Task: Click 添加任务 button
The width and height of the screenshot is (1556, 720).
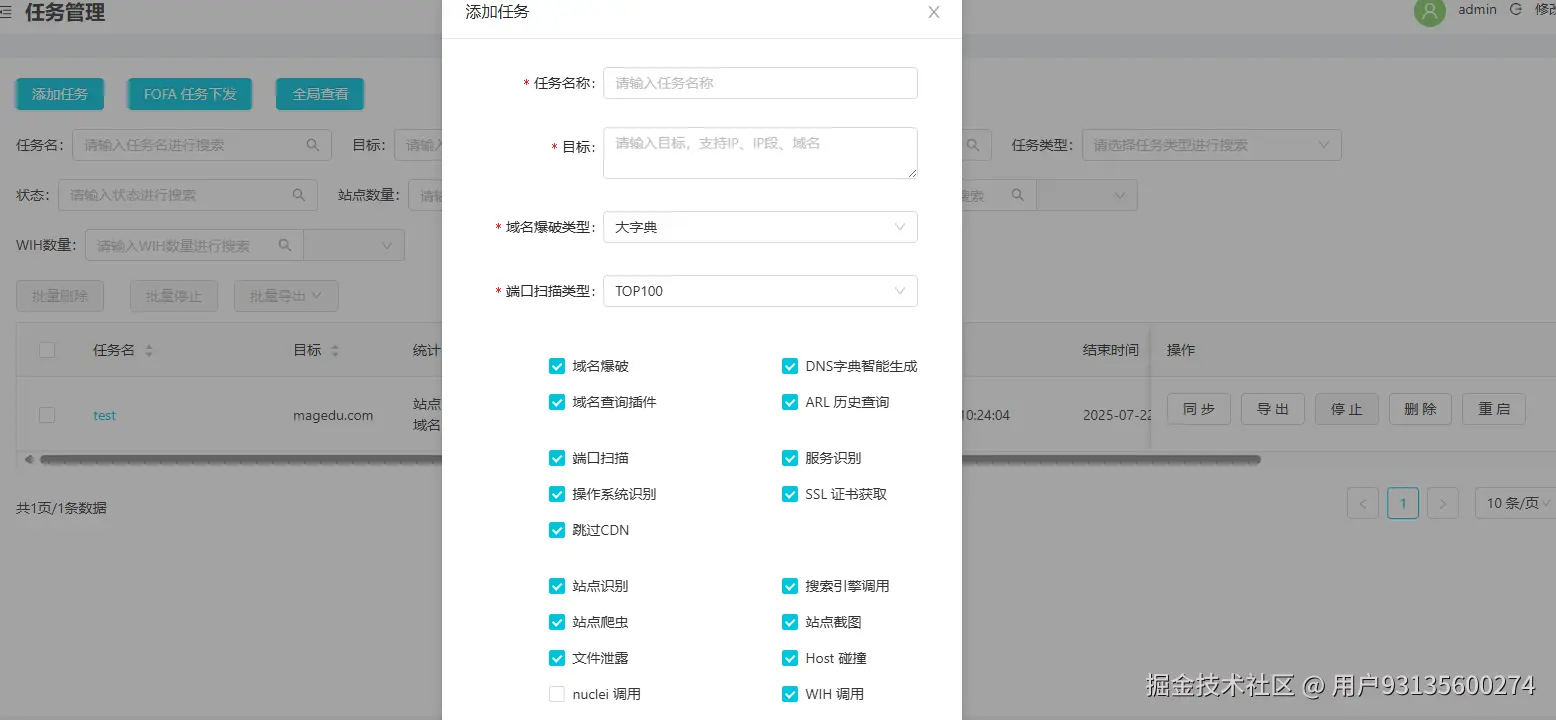Action: 60,94
